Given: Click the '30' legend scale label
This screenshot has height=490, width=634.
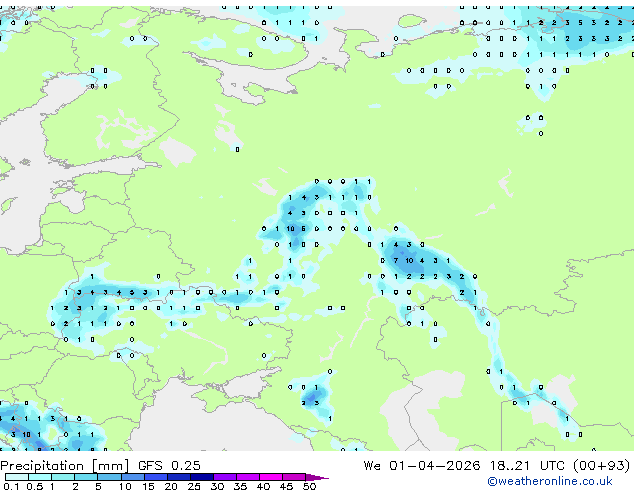Looking at the screenshot, I should click(x=217, y=486).
